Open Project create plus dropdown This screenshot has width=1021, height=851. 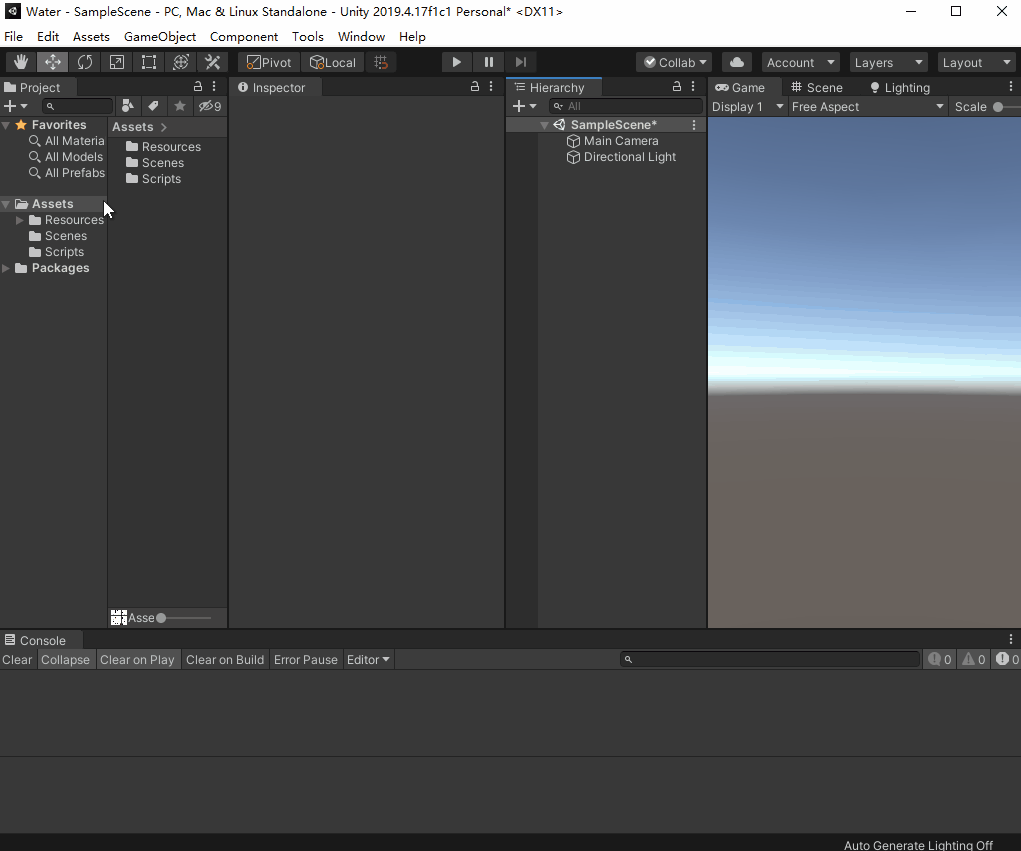tap(16, 105)
